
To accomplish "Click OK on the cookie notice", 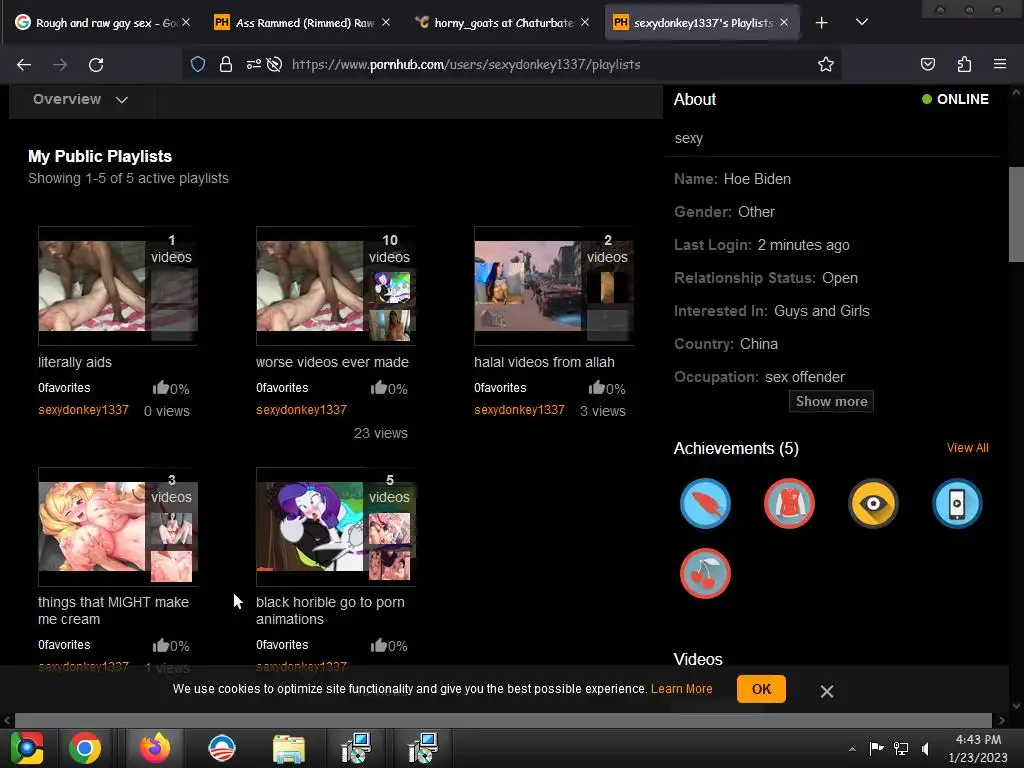I will coord(761,689).
